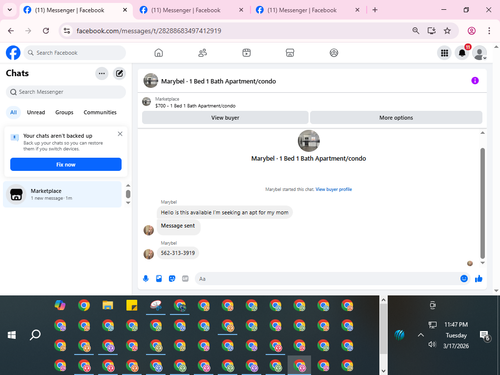Choose a sticker icon in composer

pos(172,278)
